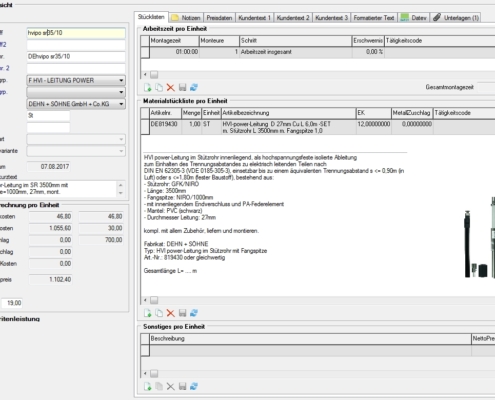Select the 0,00 % Erschwernis cell
495x400 pixels.
pyautogui.click(x=368, y=52)
